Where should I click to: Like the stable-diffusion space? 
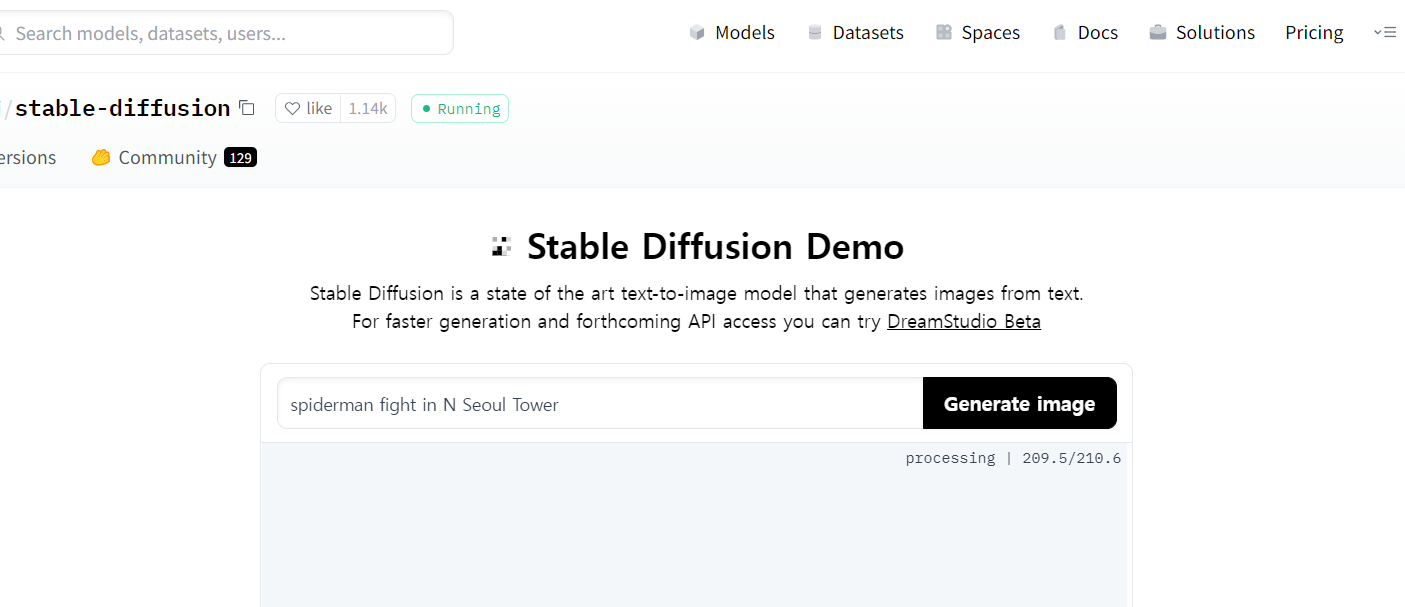[x=308, y=108]
